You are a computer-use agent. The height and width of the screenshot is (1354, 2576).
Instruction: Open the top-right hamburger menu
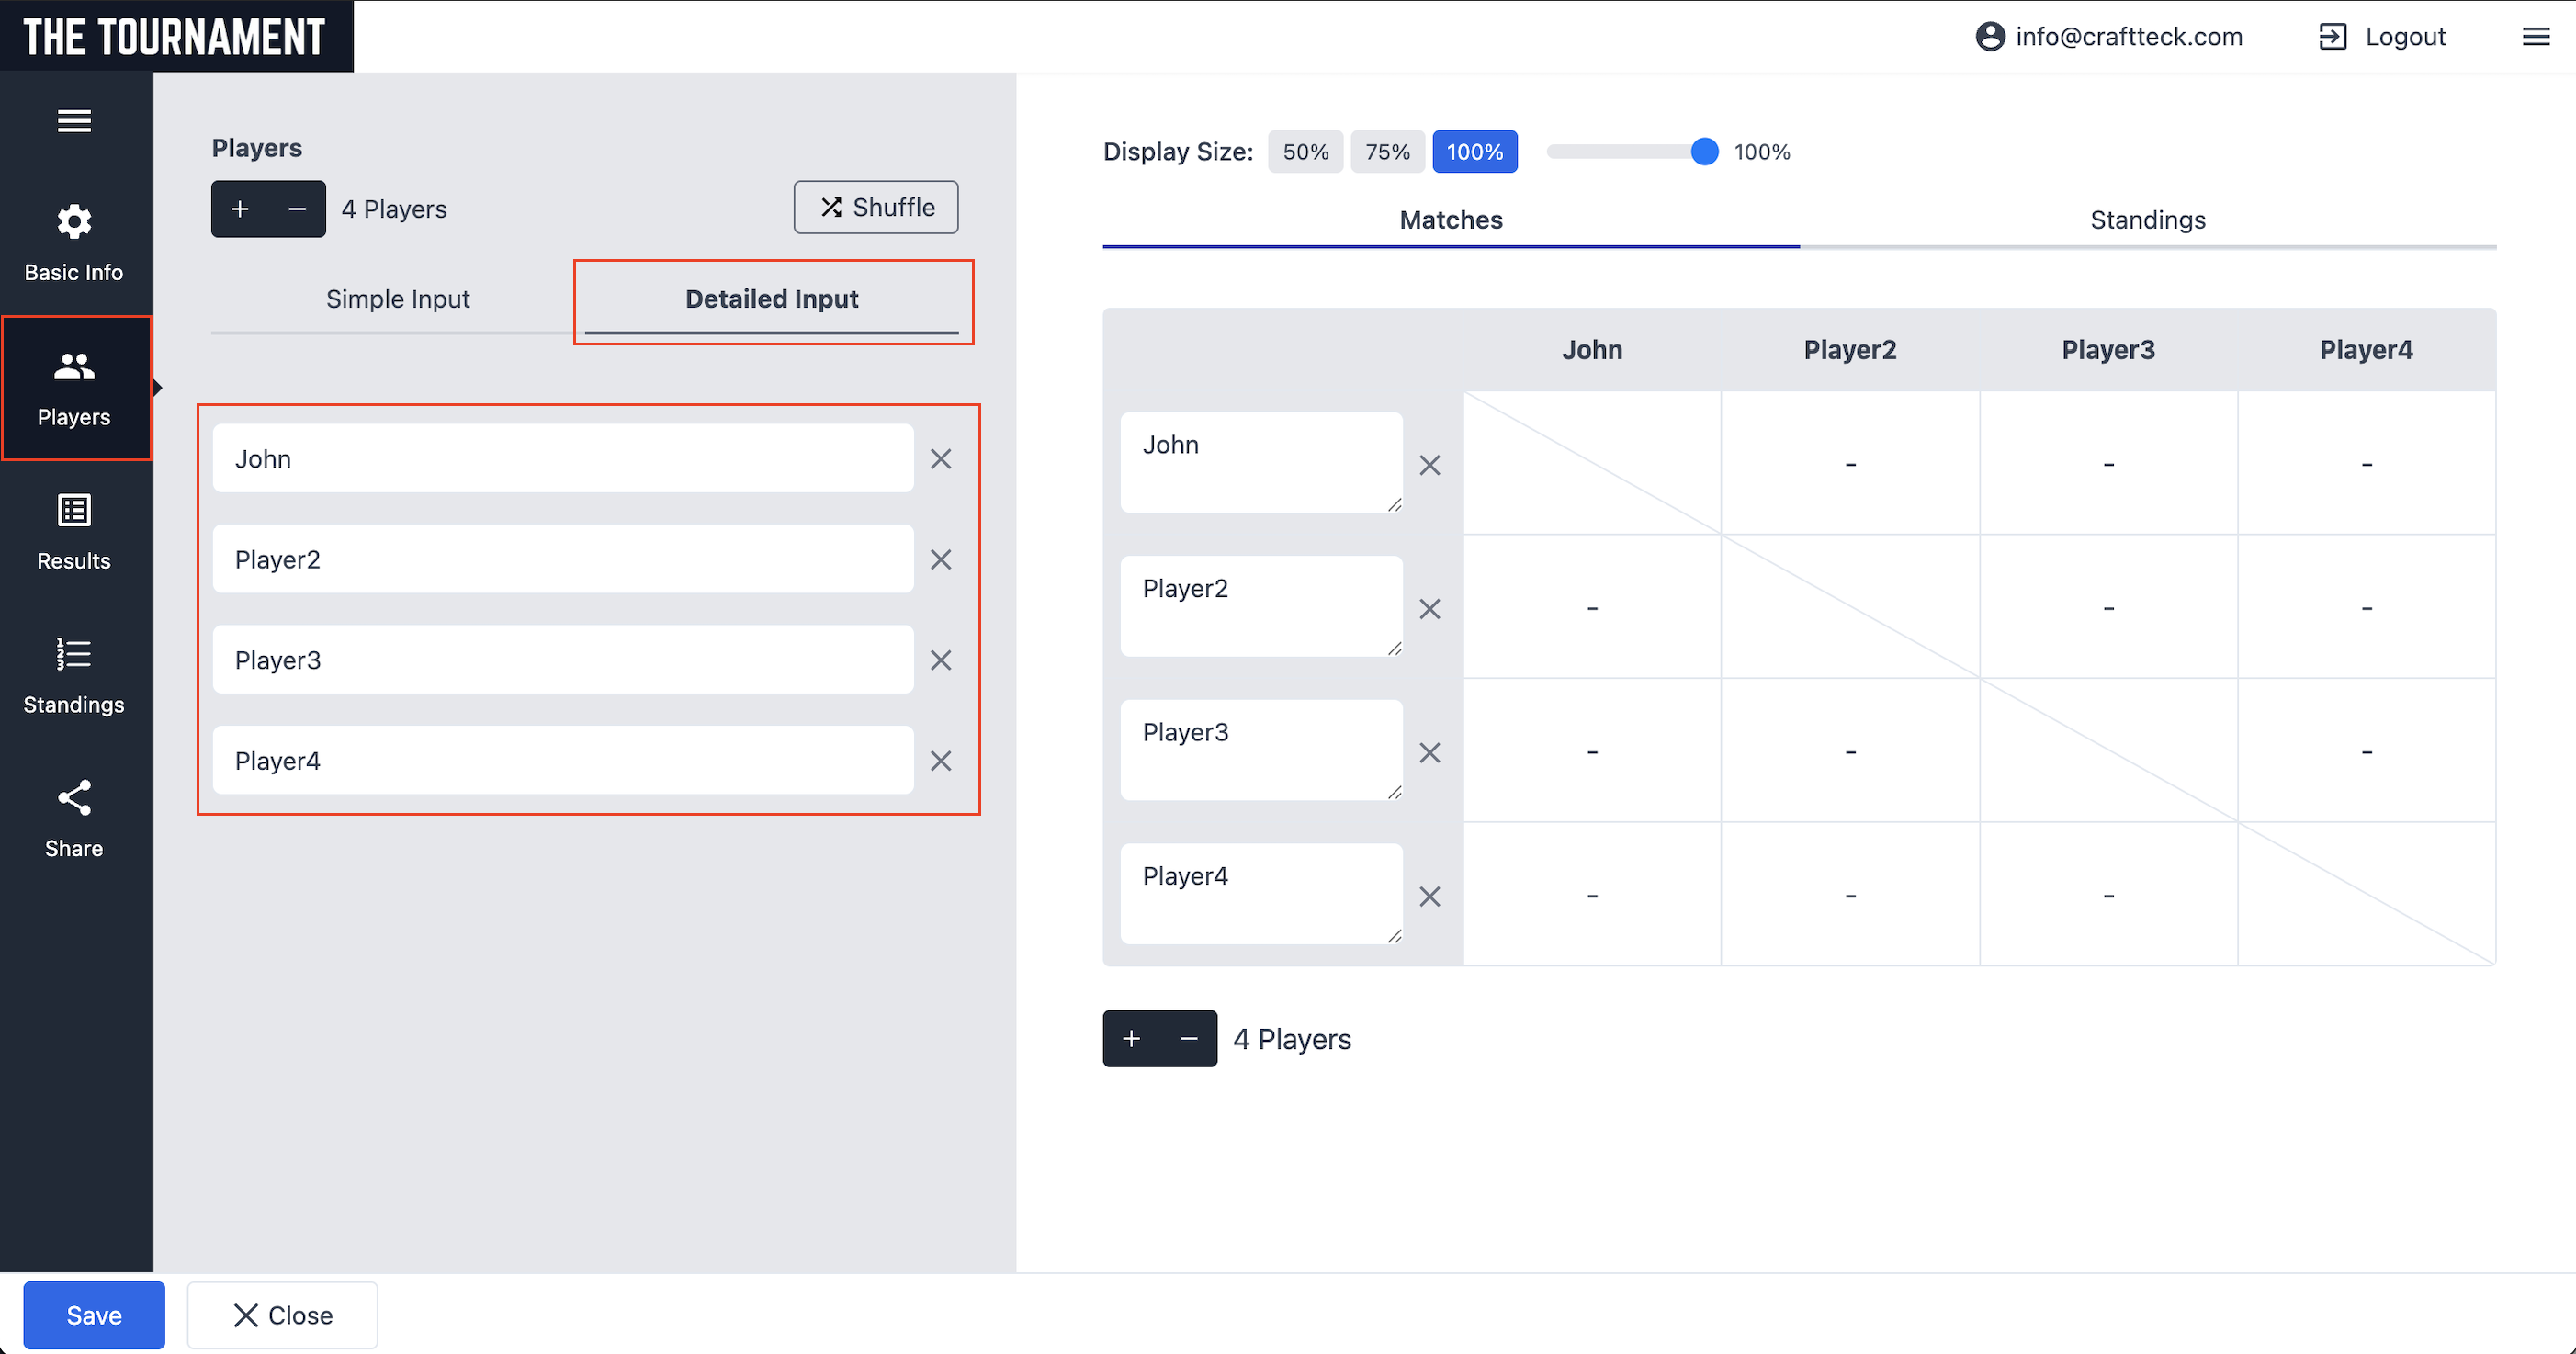(x=2537, y=36)
